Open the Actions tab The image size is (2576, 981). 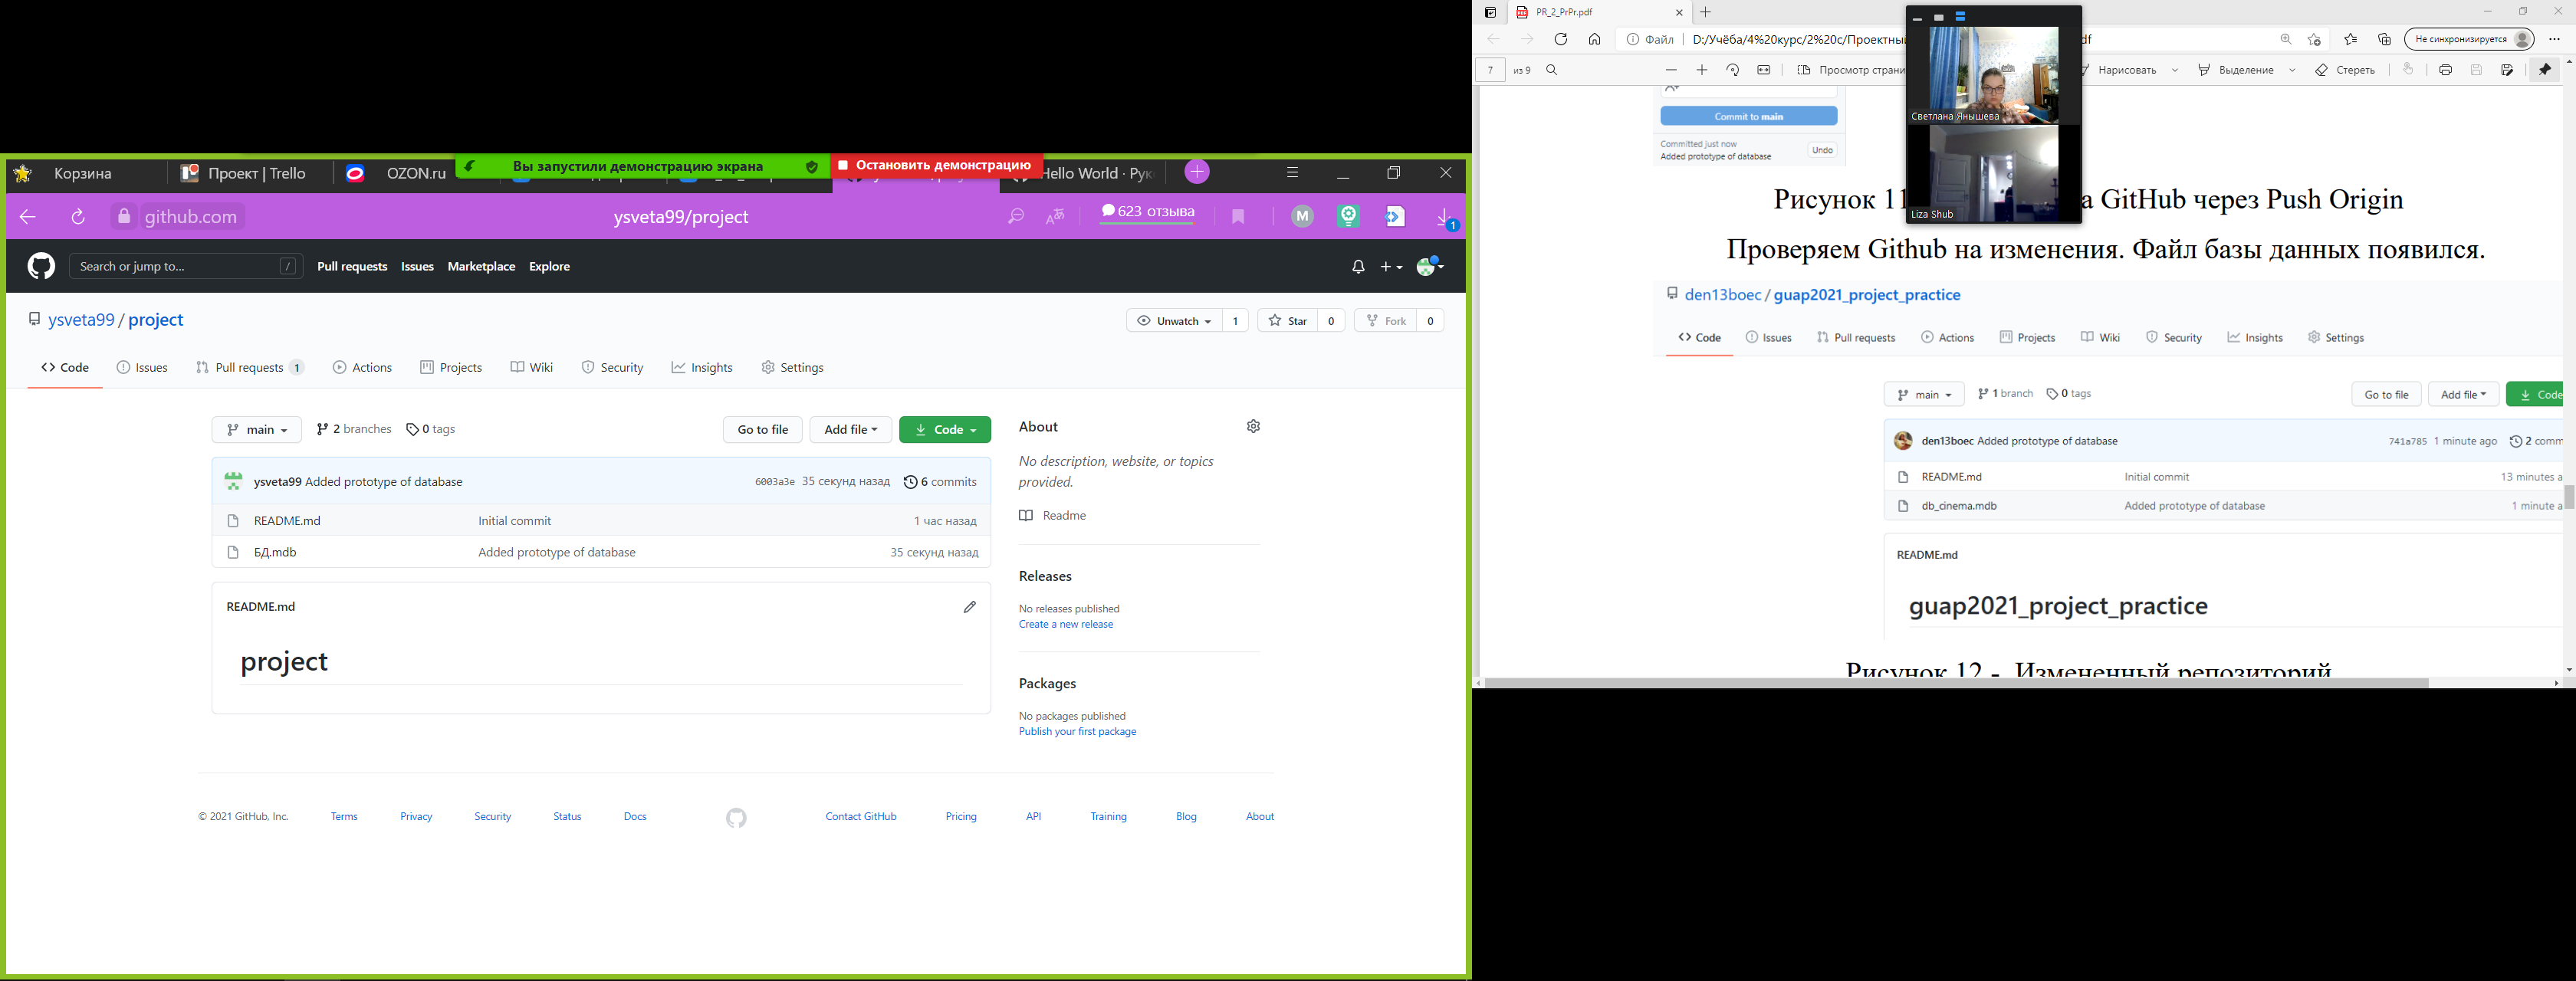(362, 368)
